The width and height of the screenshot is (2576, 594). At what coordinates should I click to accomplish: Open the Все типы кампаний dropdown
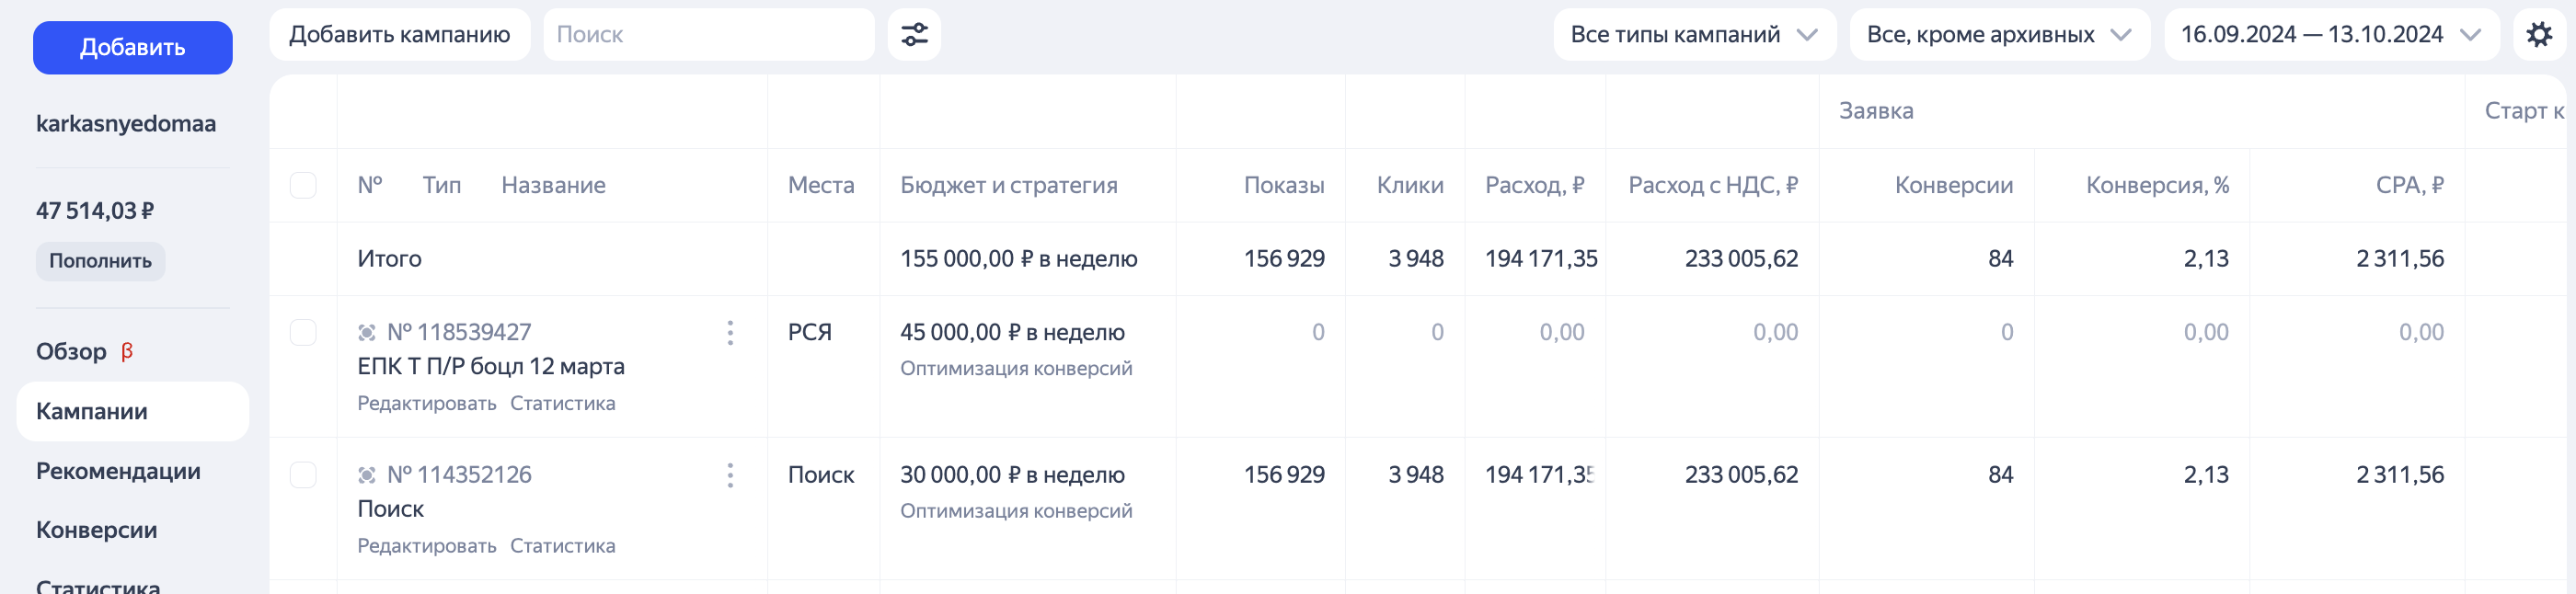pyautogui.click(x=1693, y=33)
